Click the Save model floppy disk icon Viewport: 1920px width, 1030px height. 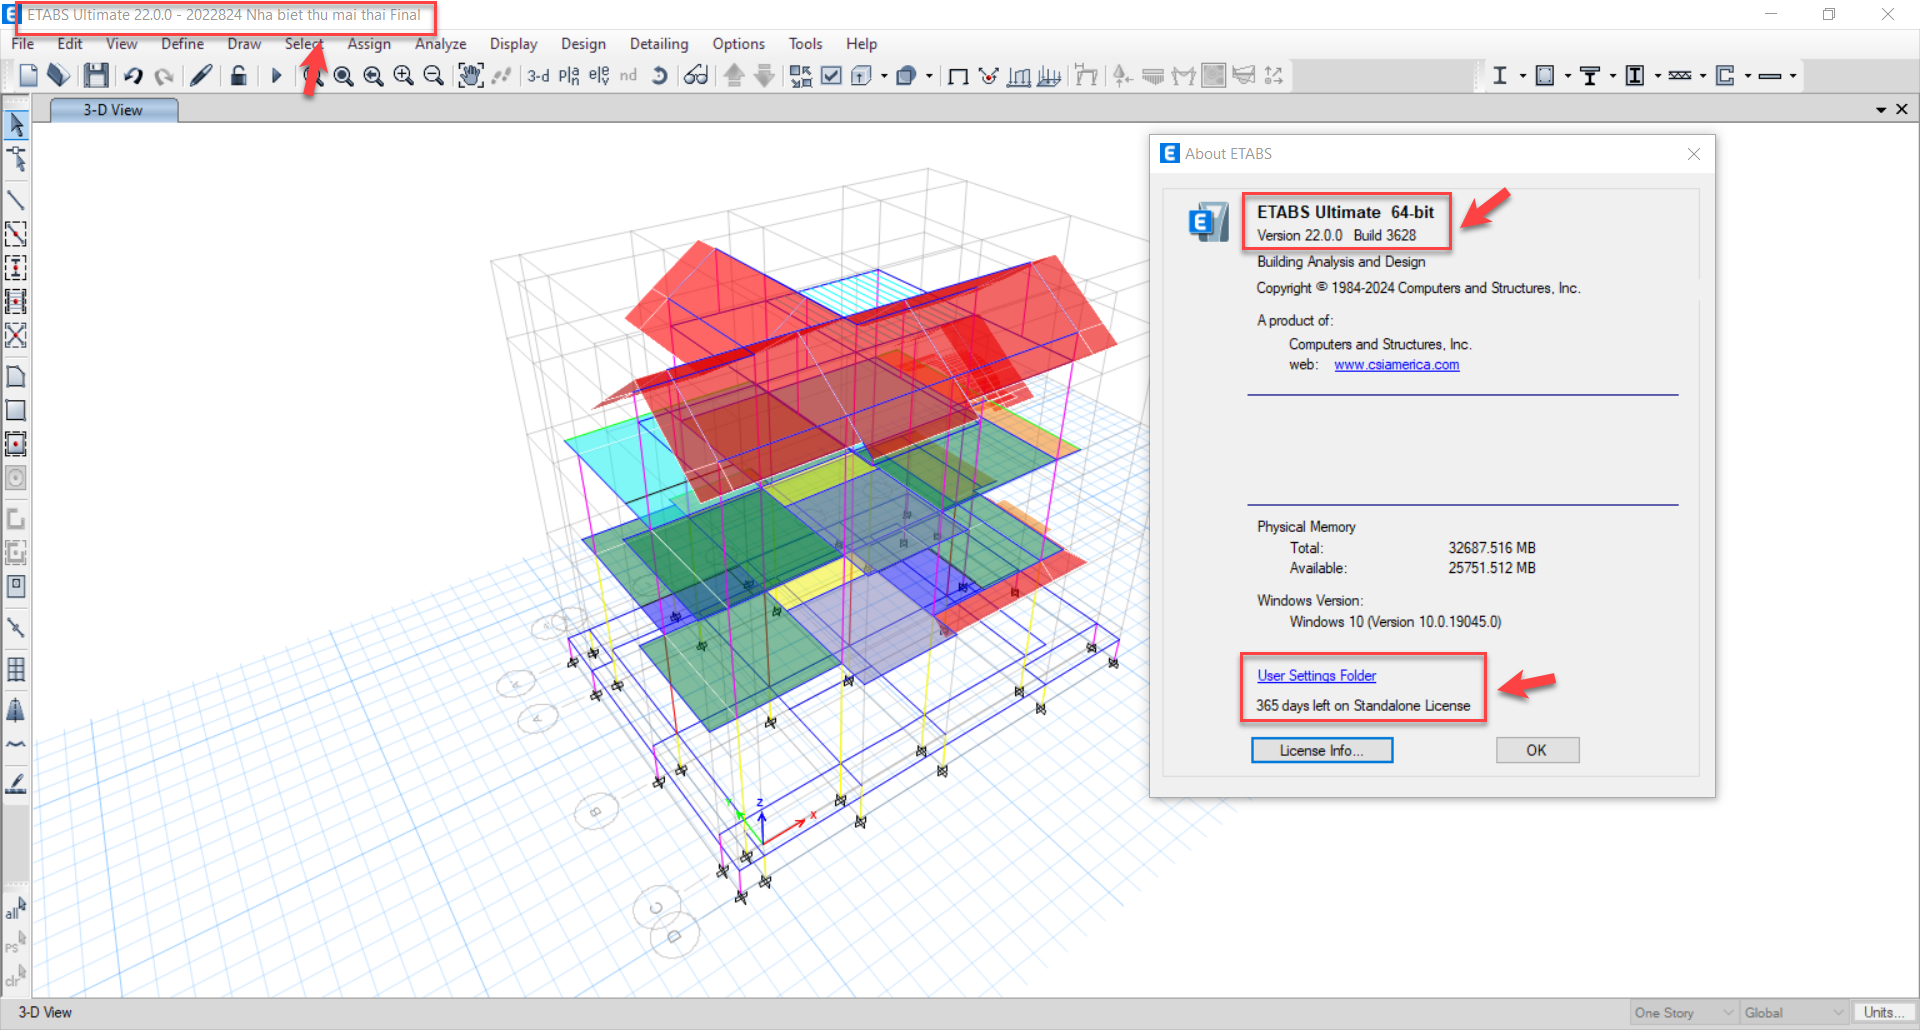tap(96, 76)
